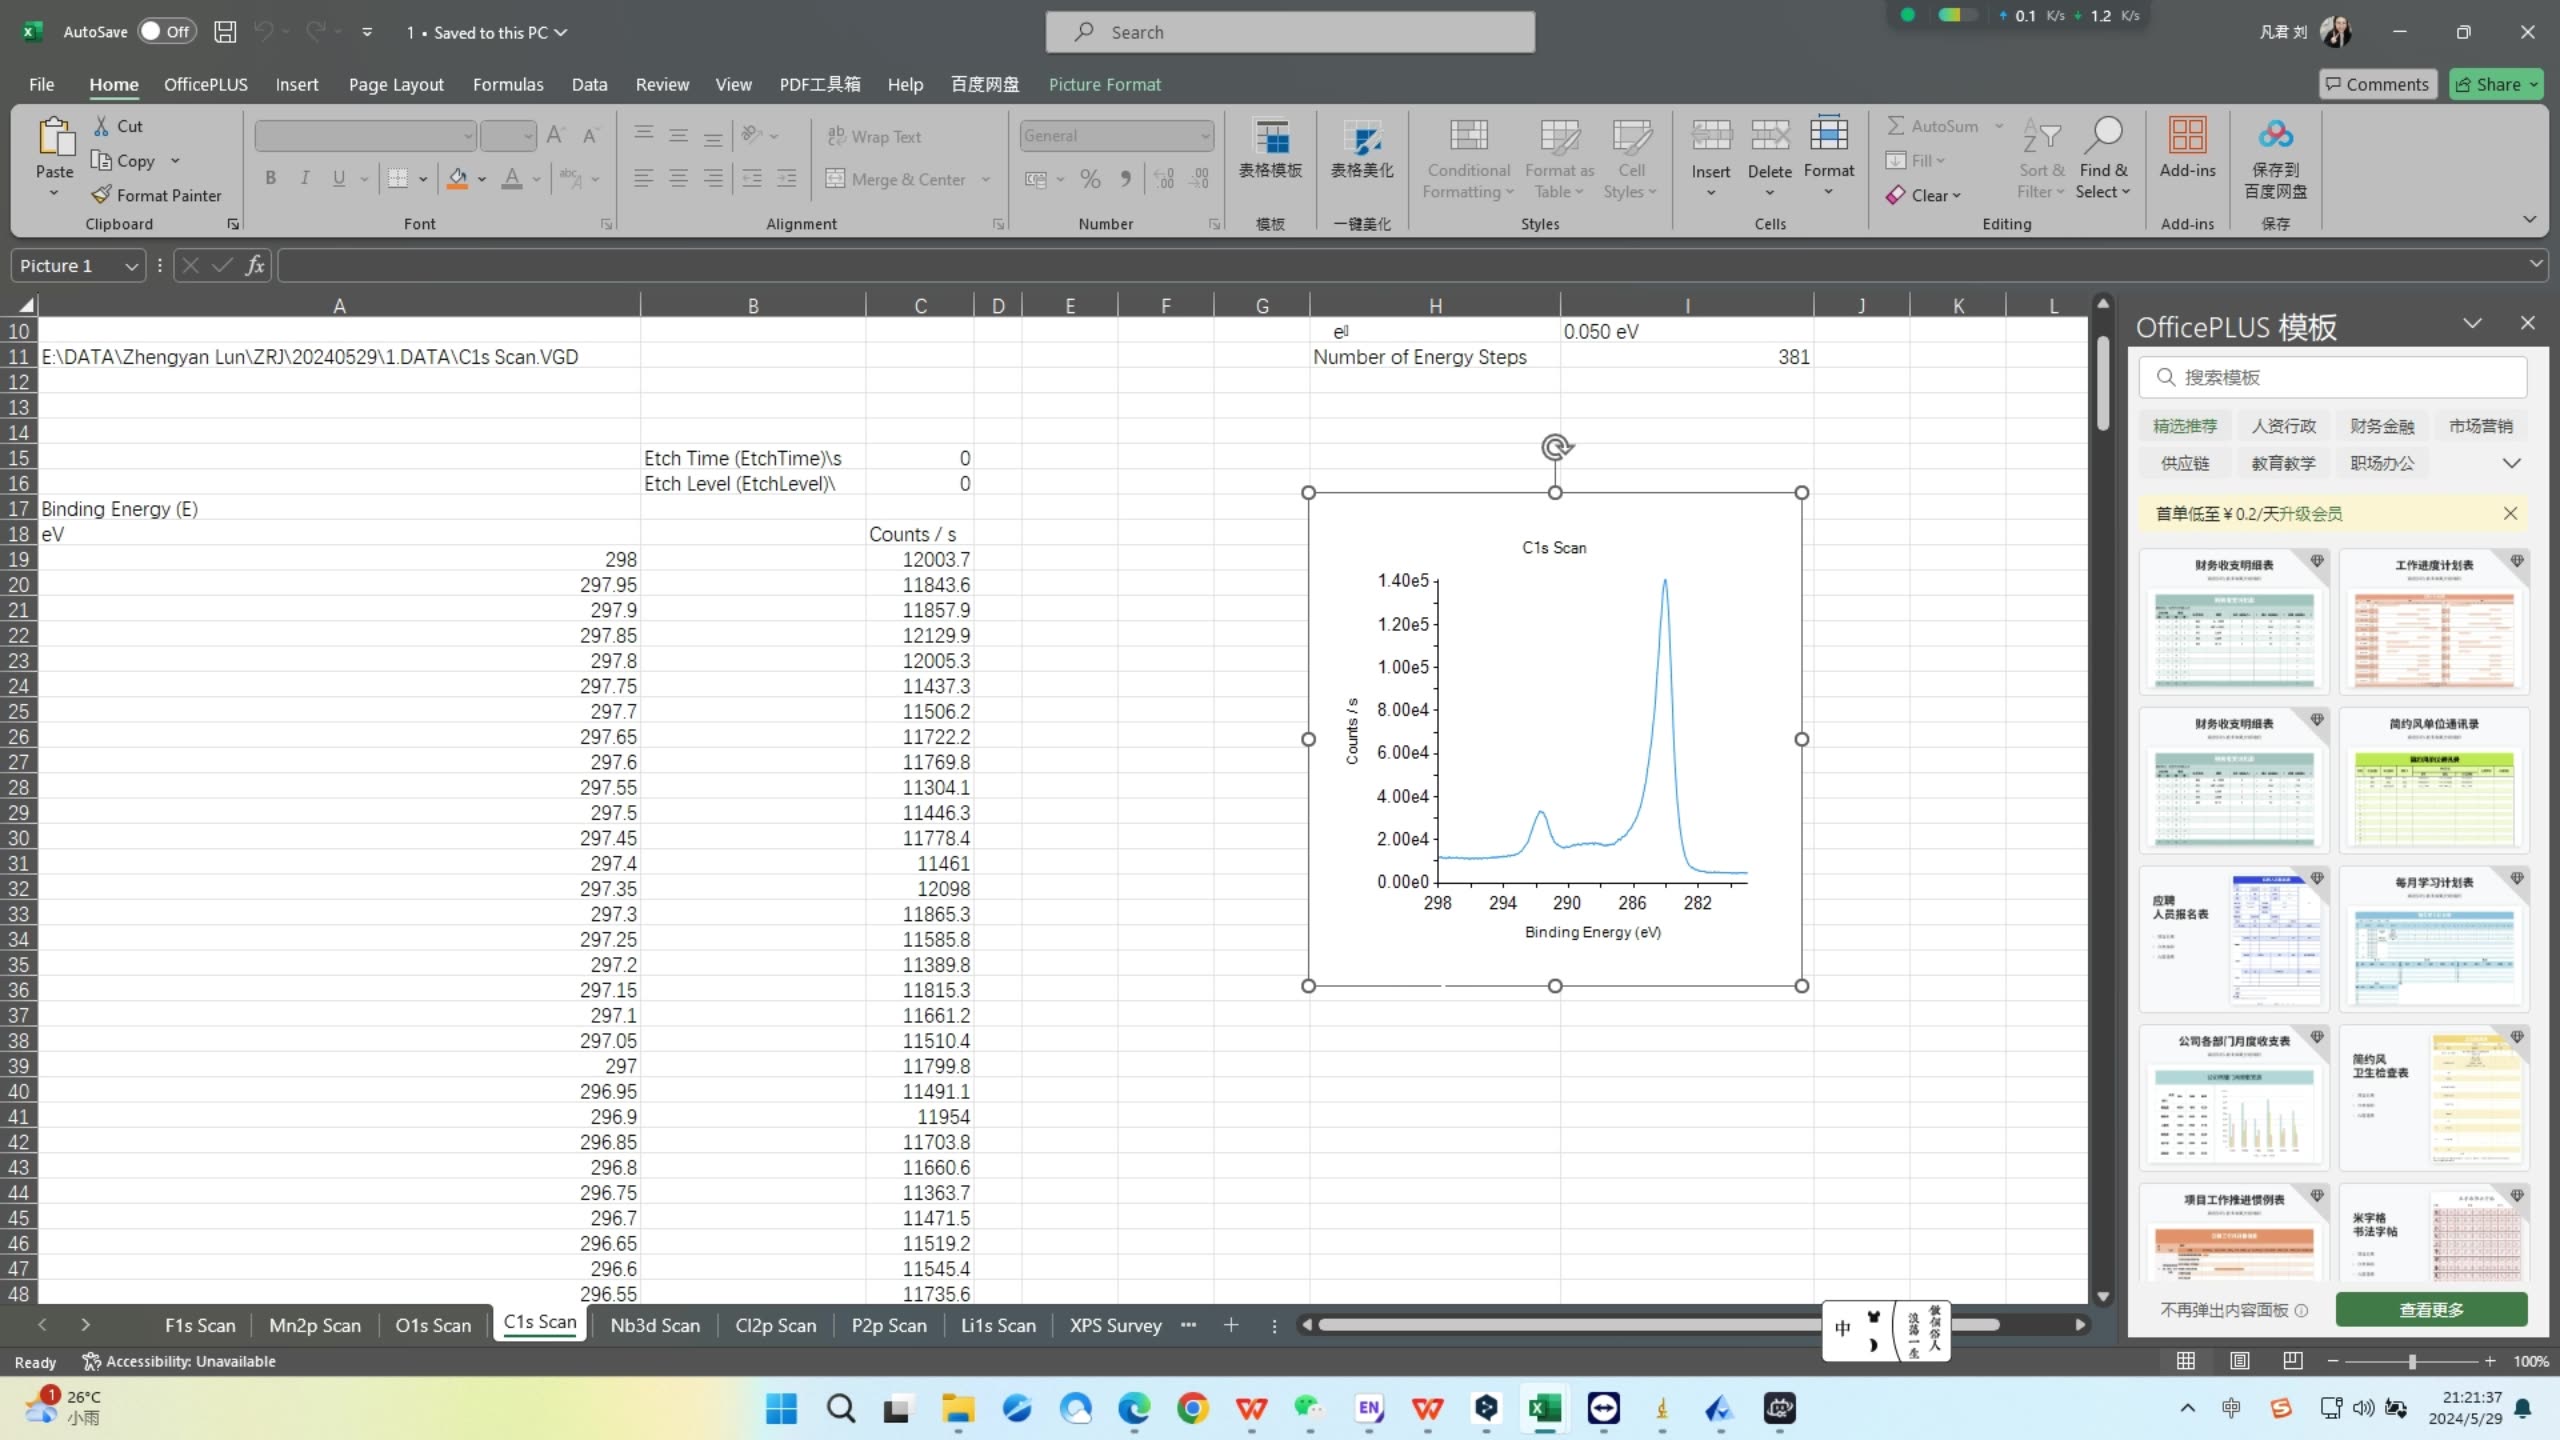The image size is (2560, 1440).
Task: Expand the General number format dropdown
Action: point(1203,135)
